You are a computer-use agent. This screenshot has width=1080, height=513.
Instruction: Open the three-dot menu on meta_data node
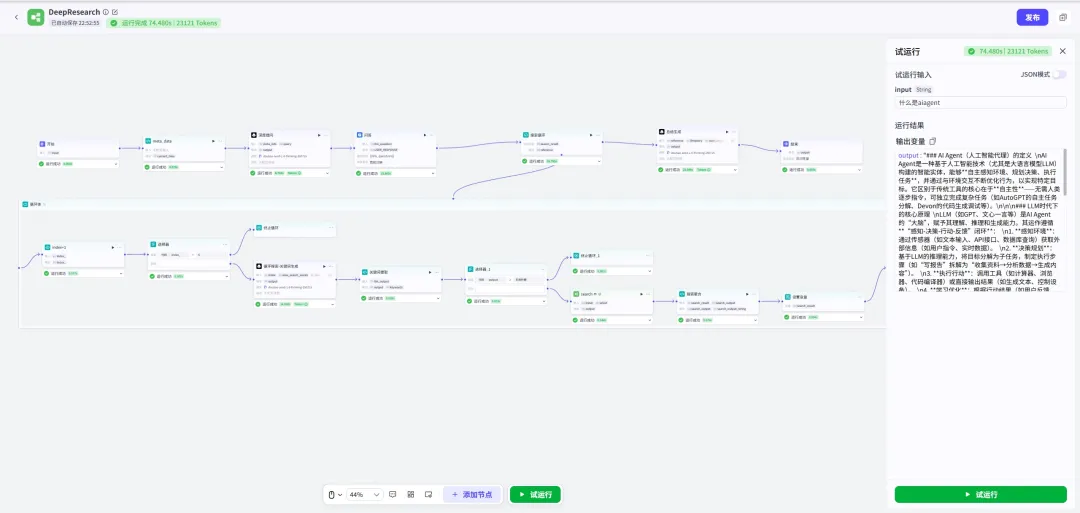point(220,140)
